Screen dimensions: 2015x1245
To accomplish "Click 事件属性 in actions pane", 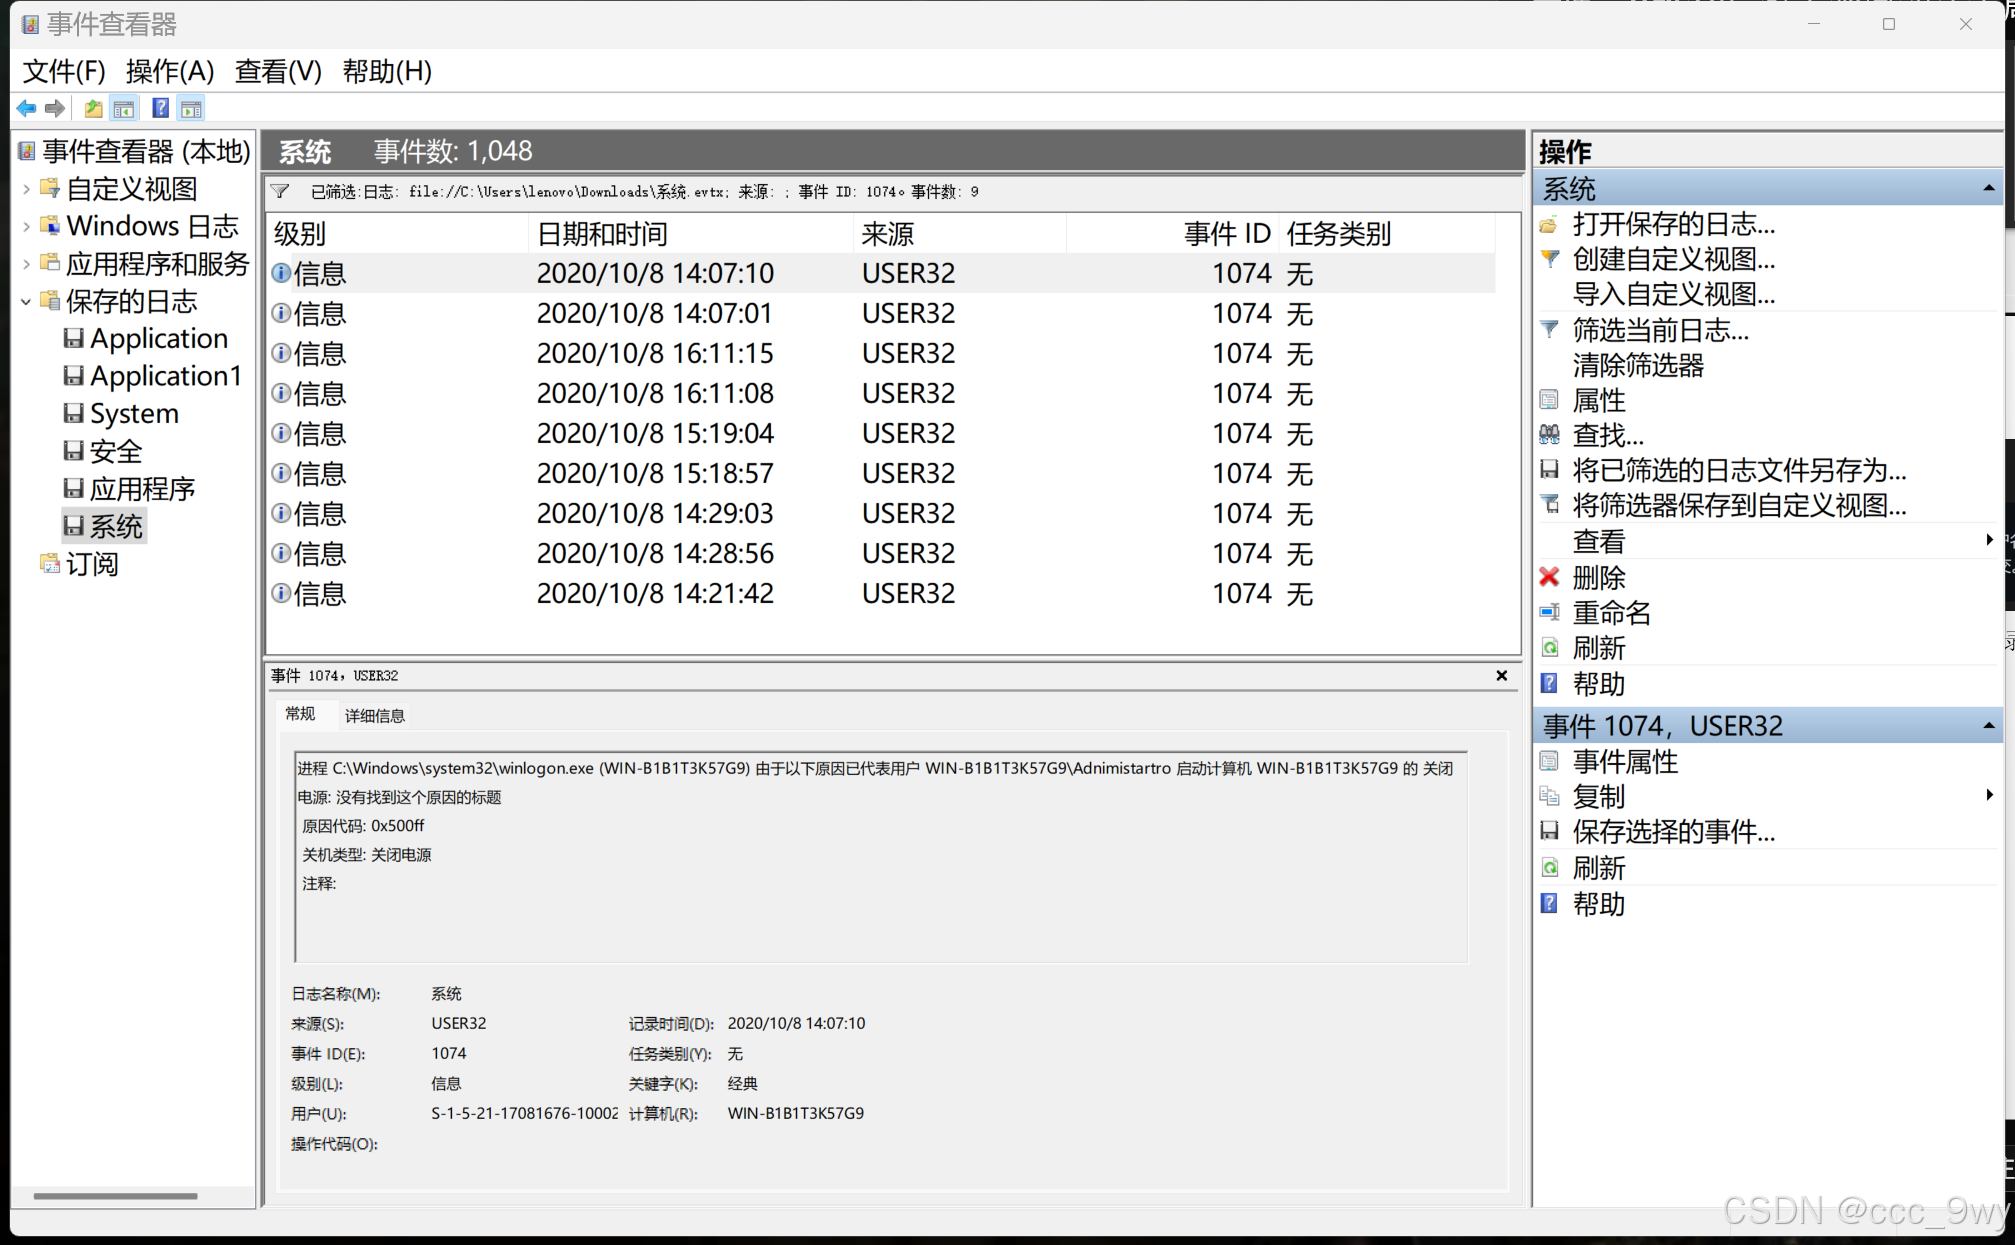I will (x=1624, y=761).
